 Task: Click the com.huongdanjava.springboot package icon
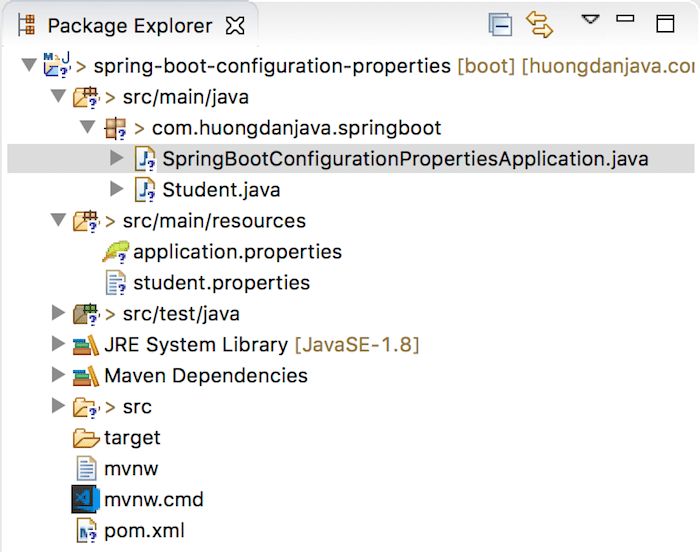(116, 129)
